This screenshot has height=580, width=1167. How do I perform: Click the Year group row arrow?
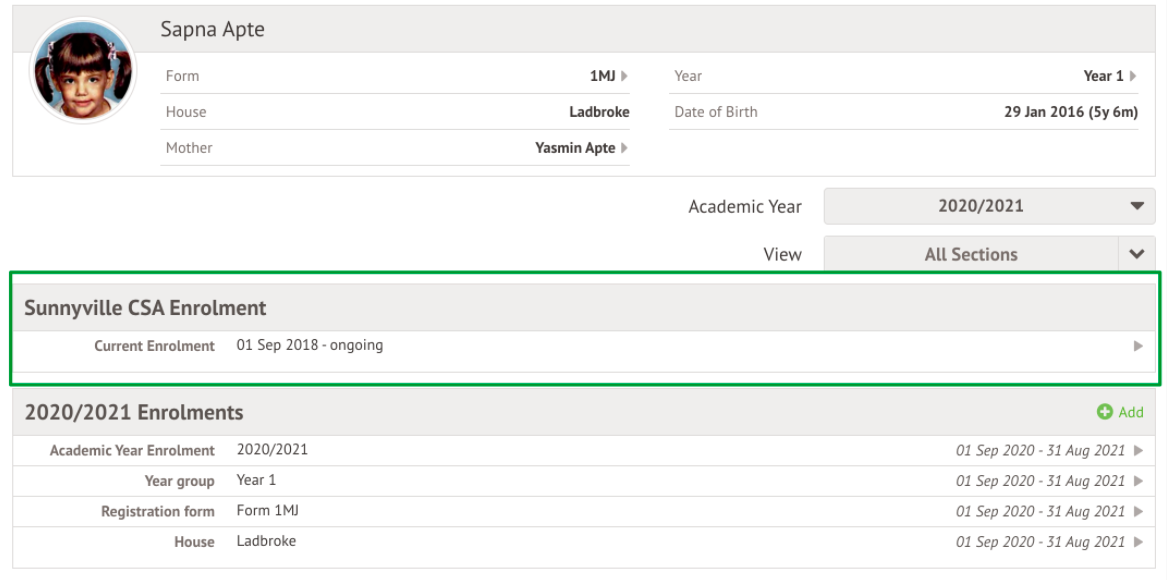point(1138,481)
